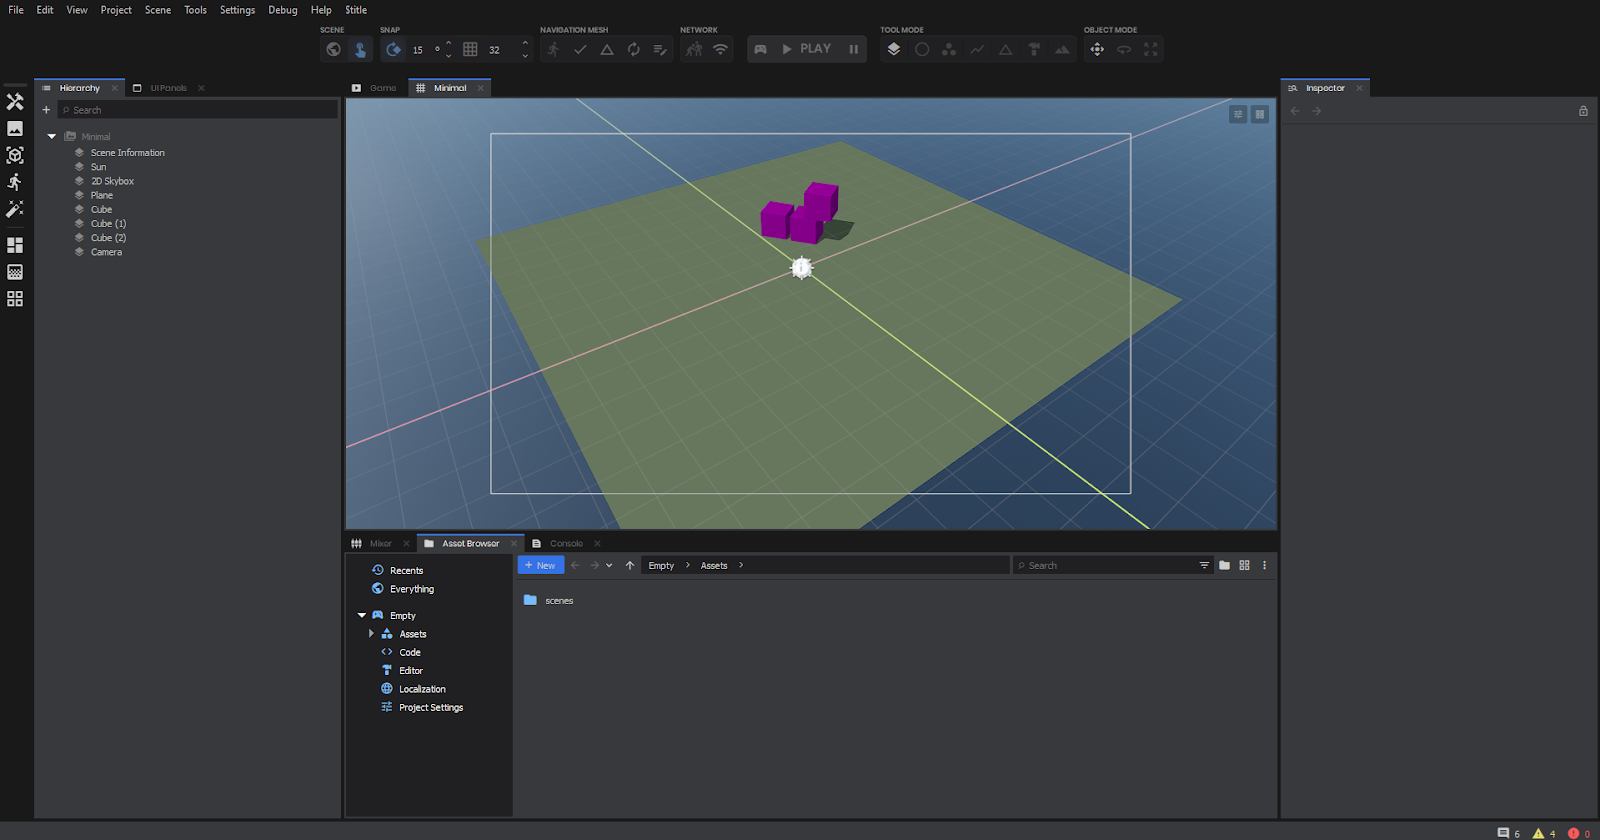
Task: Click the blue New button in Asset Browser
Action: coord(541,566)
